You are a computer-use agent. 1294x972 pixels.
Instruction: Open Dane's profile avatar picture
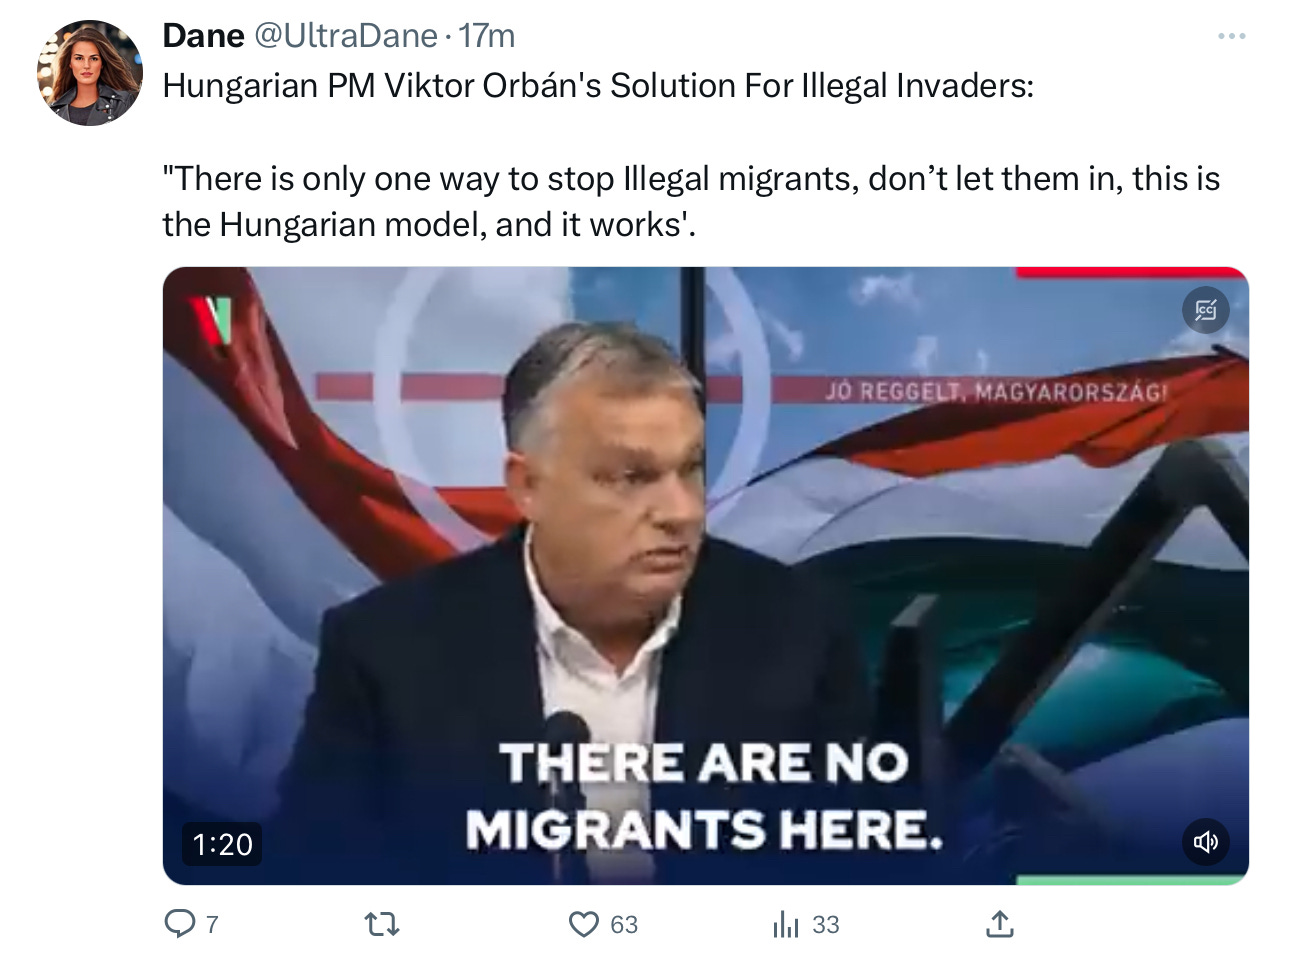90,72
